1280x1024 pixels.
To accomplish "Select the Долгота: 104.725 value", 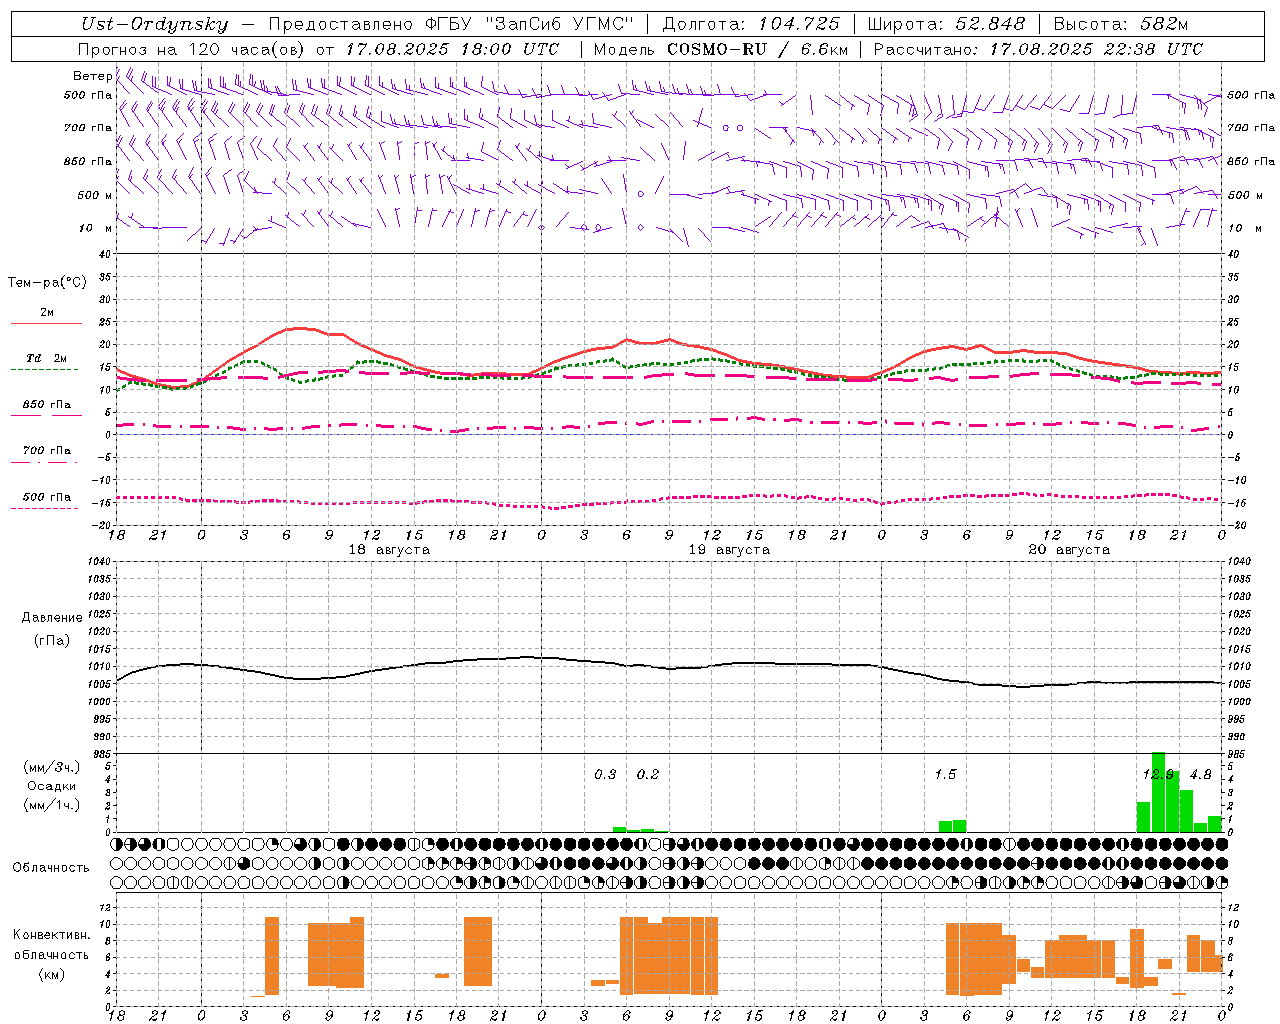I will coord(751,24).
